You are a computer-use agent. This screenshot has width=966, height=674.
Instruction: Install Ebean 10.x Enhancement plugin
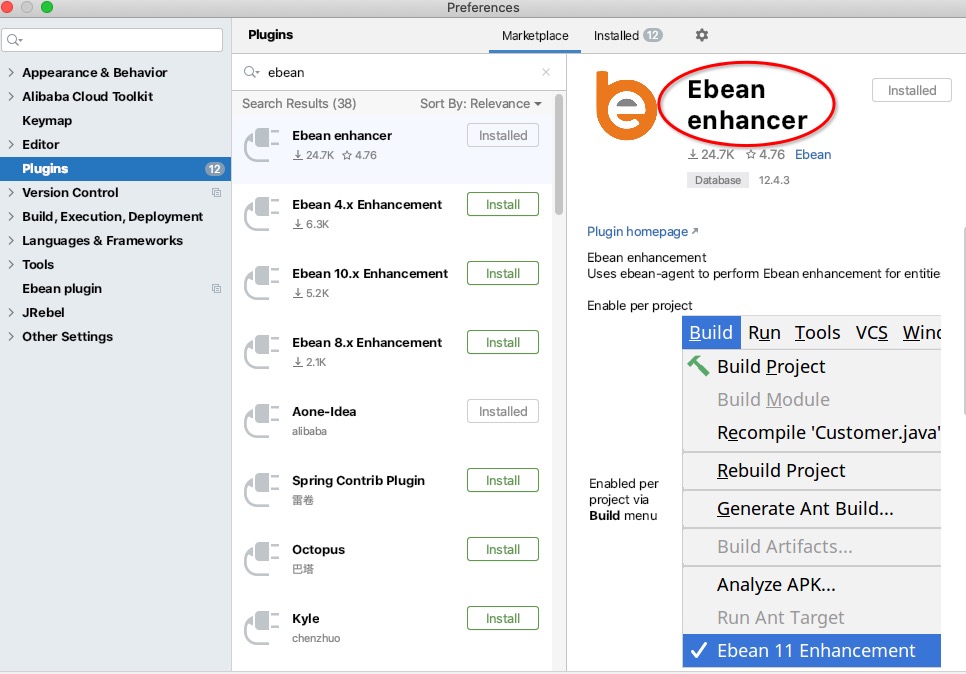coord(503,274)
